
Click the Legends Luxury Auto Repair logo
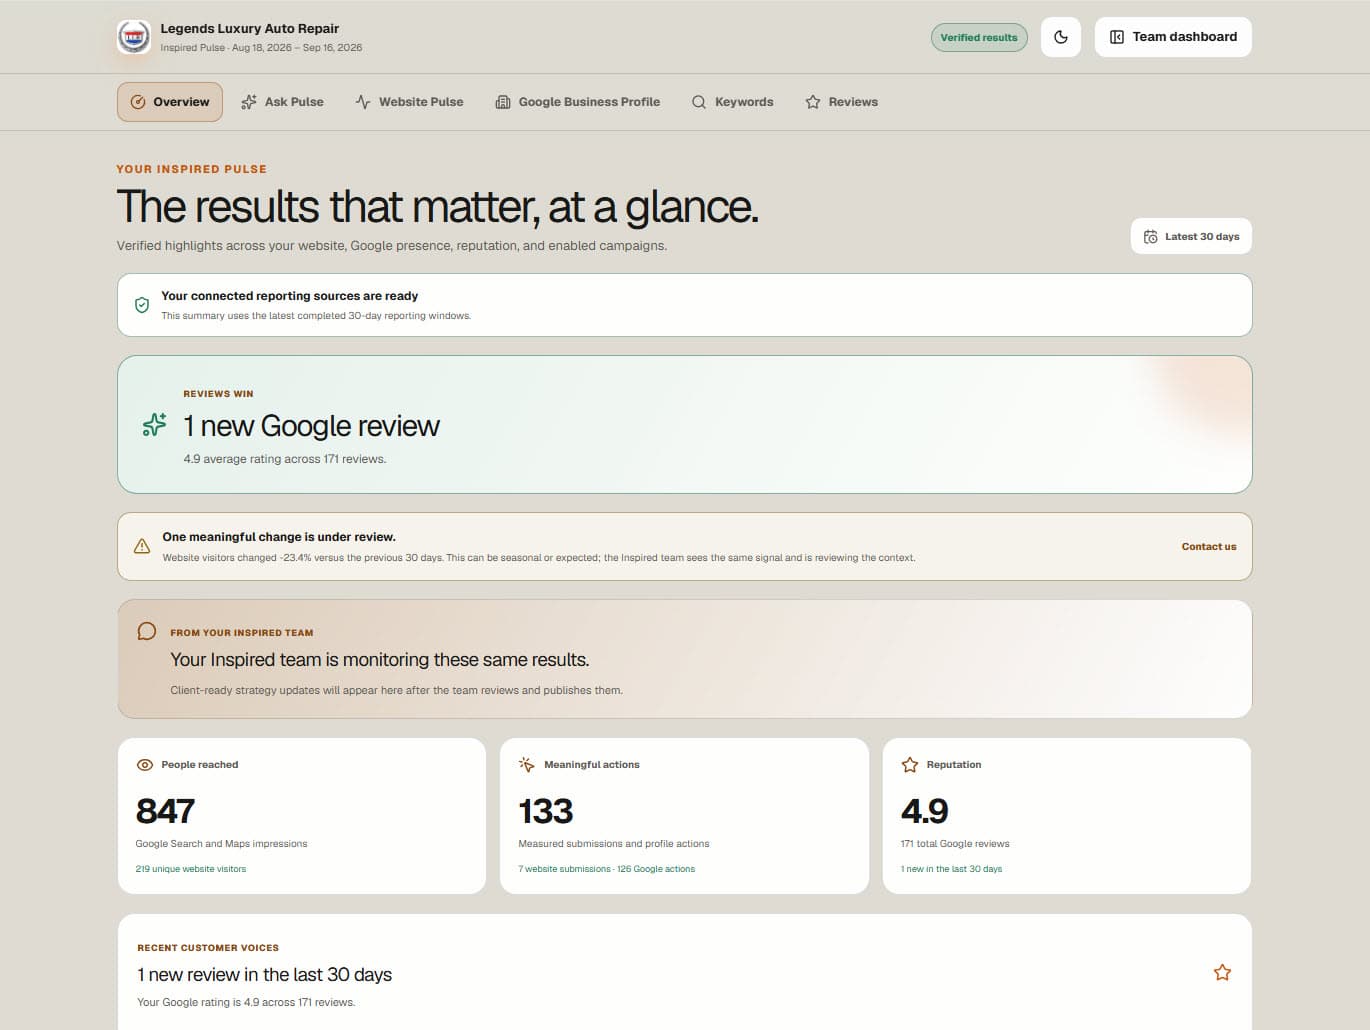pos(134,37)
